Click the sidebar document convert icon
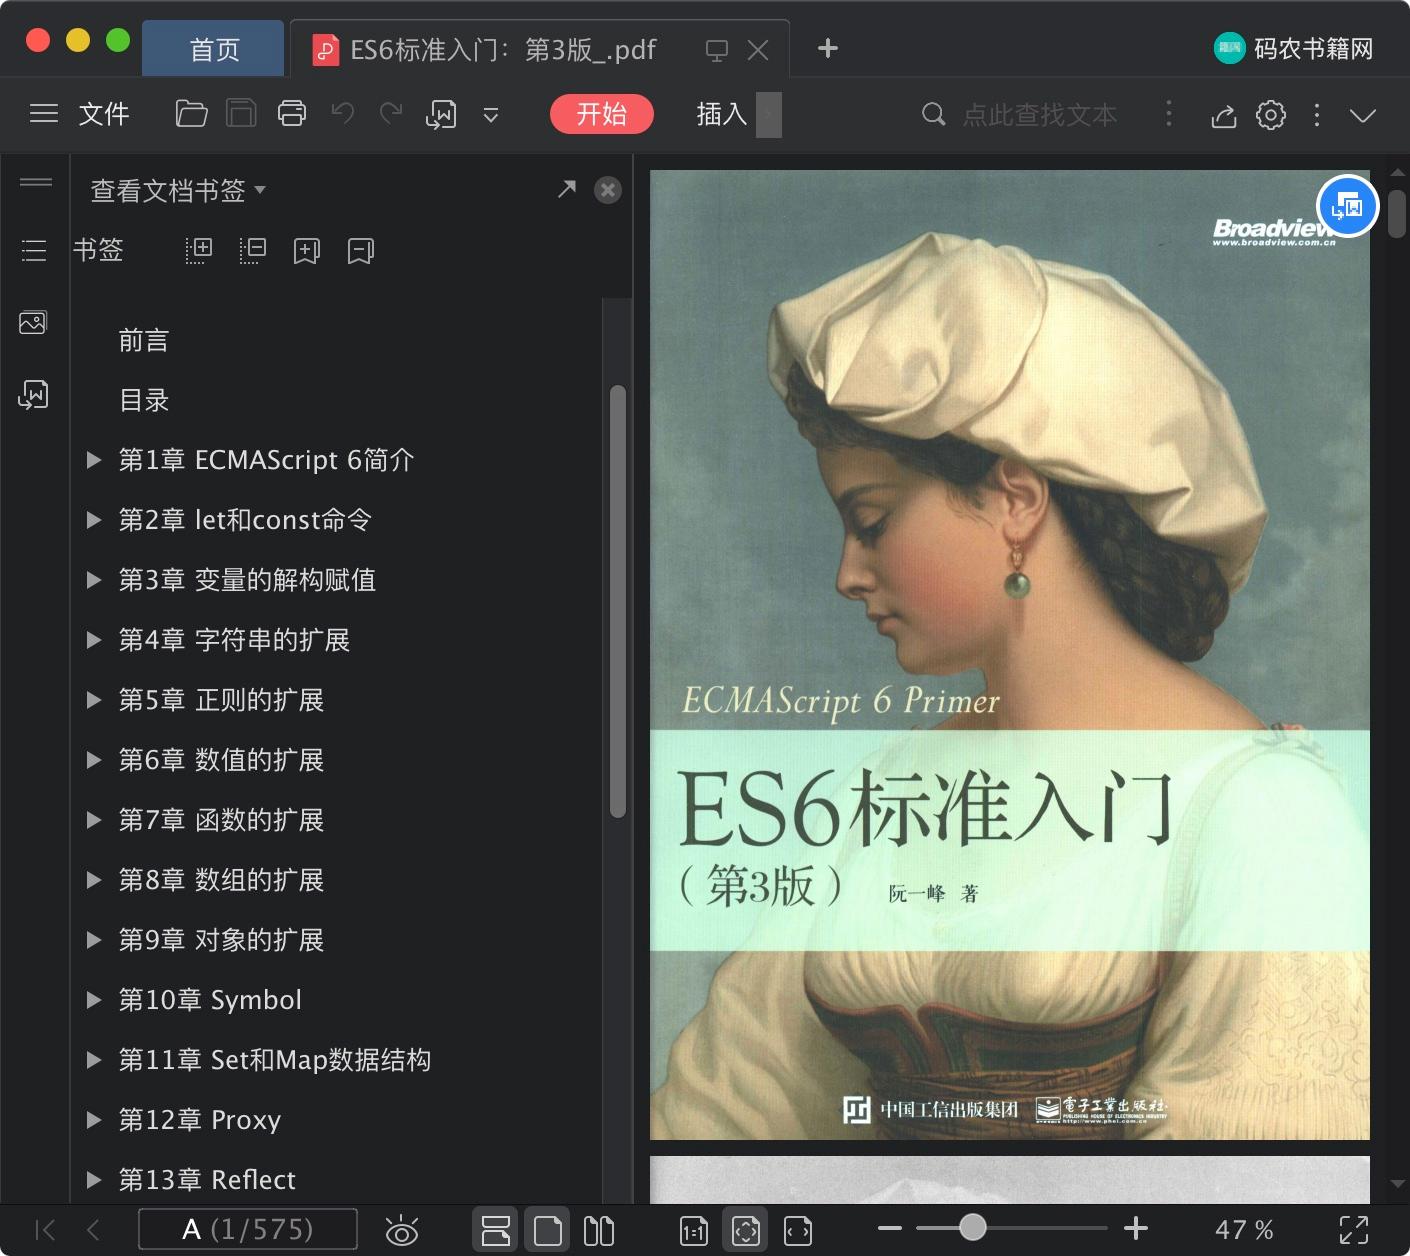This screenshot has width=1410, height=1256. (x=33, y=394)
